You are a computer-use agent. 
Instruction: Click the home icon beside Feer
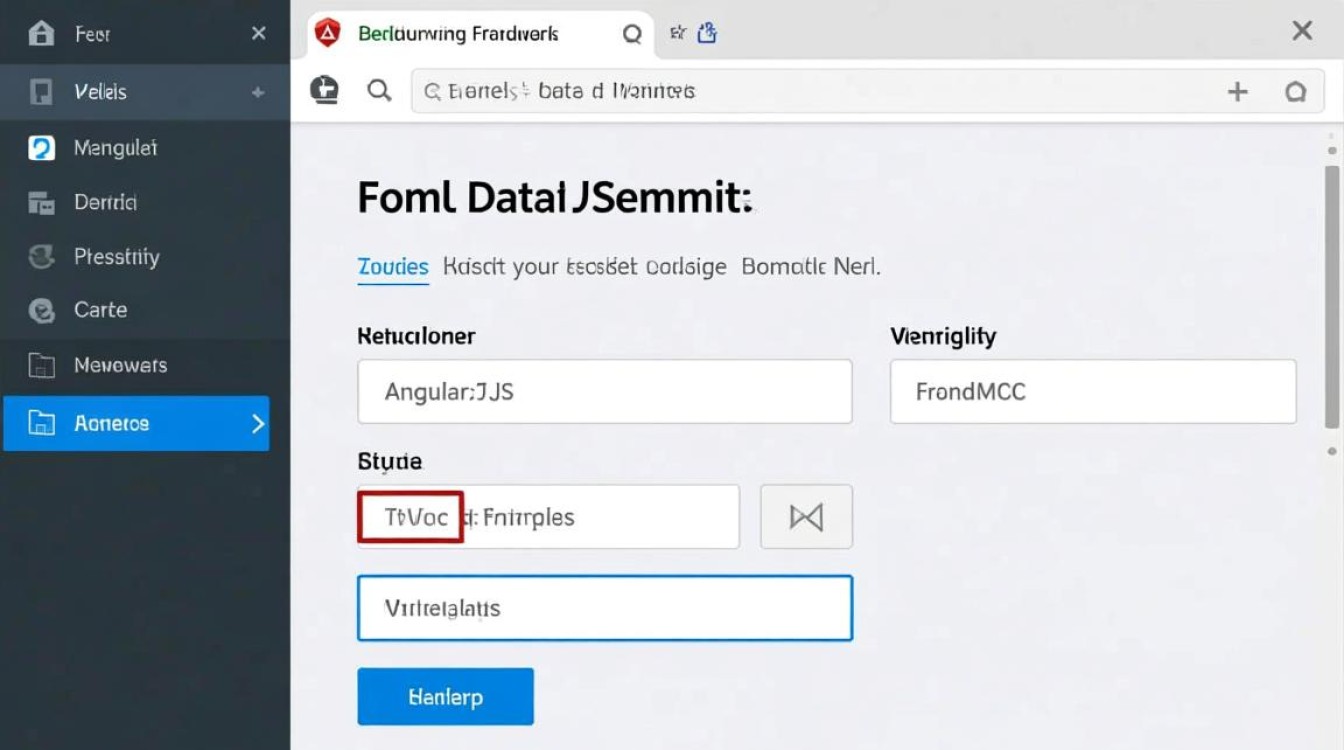[41, 34]
